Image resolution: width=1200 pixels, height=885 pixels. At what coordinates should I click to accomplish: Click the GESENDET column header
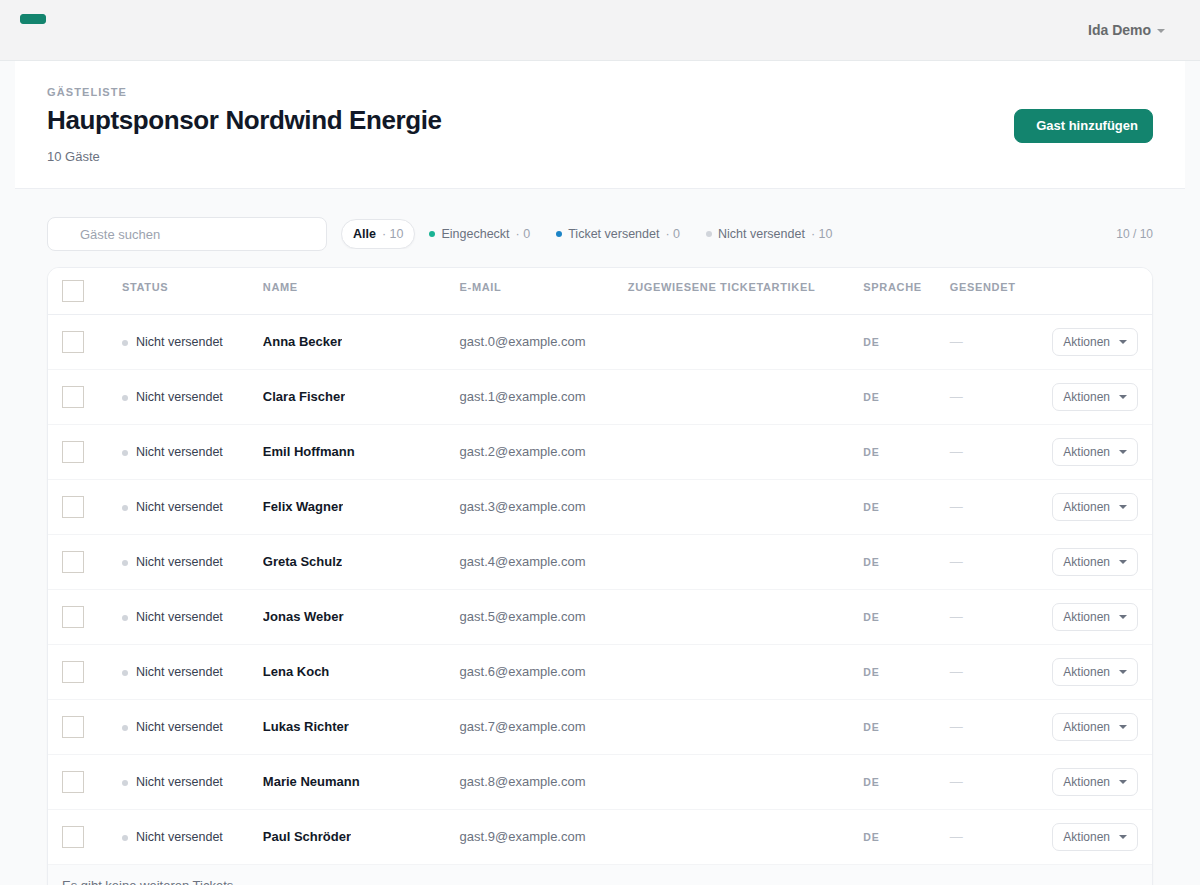click(982, 287)
